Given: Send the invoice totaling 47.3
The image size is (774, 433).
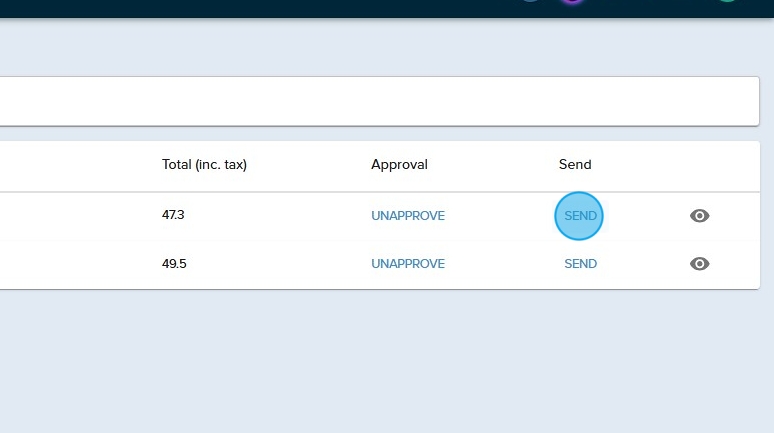Looking at the screenshot, I should click(580, 216).
